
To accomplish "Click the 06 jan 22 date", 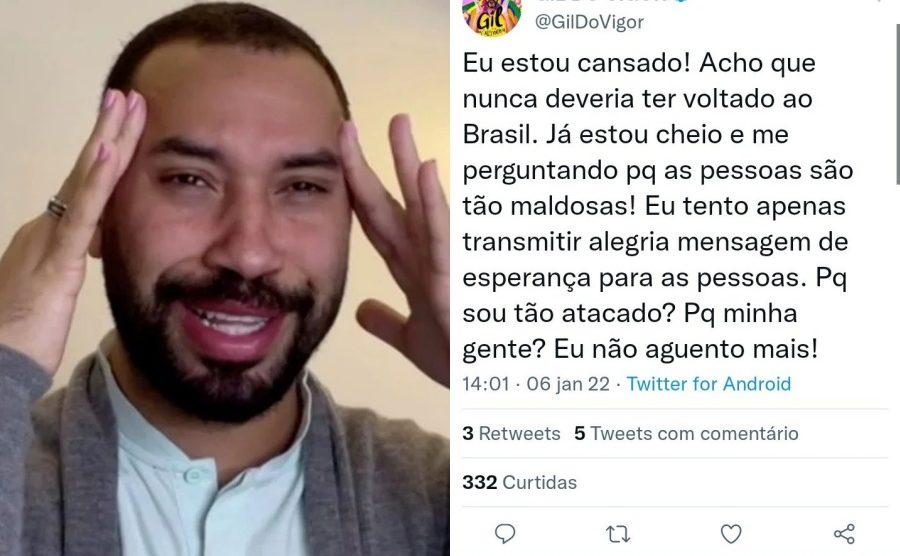I will (x=568, y=383).
